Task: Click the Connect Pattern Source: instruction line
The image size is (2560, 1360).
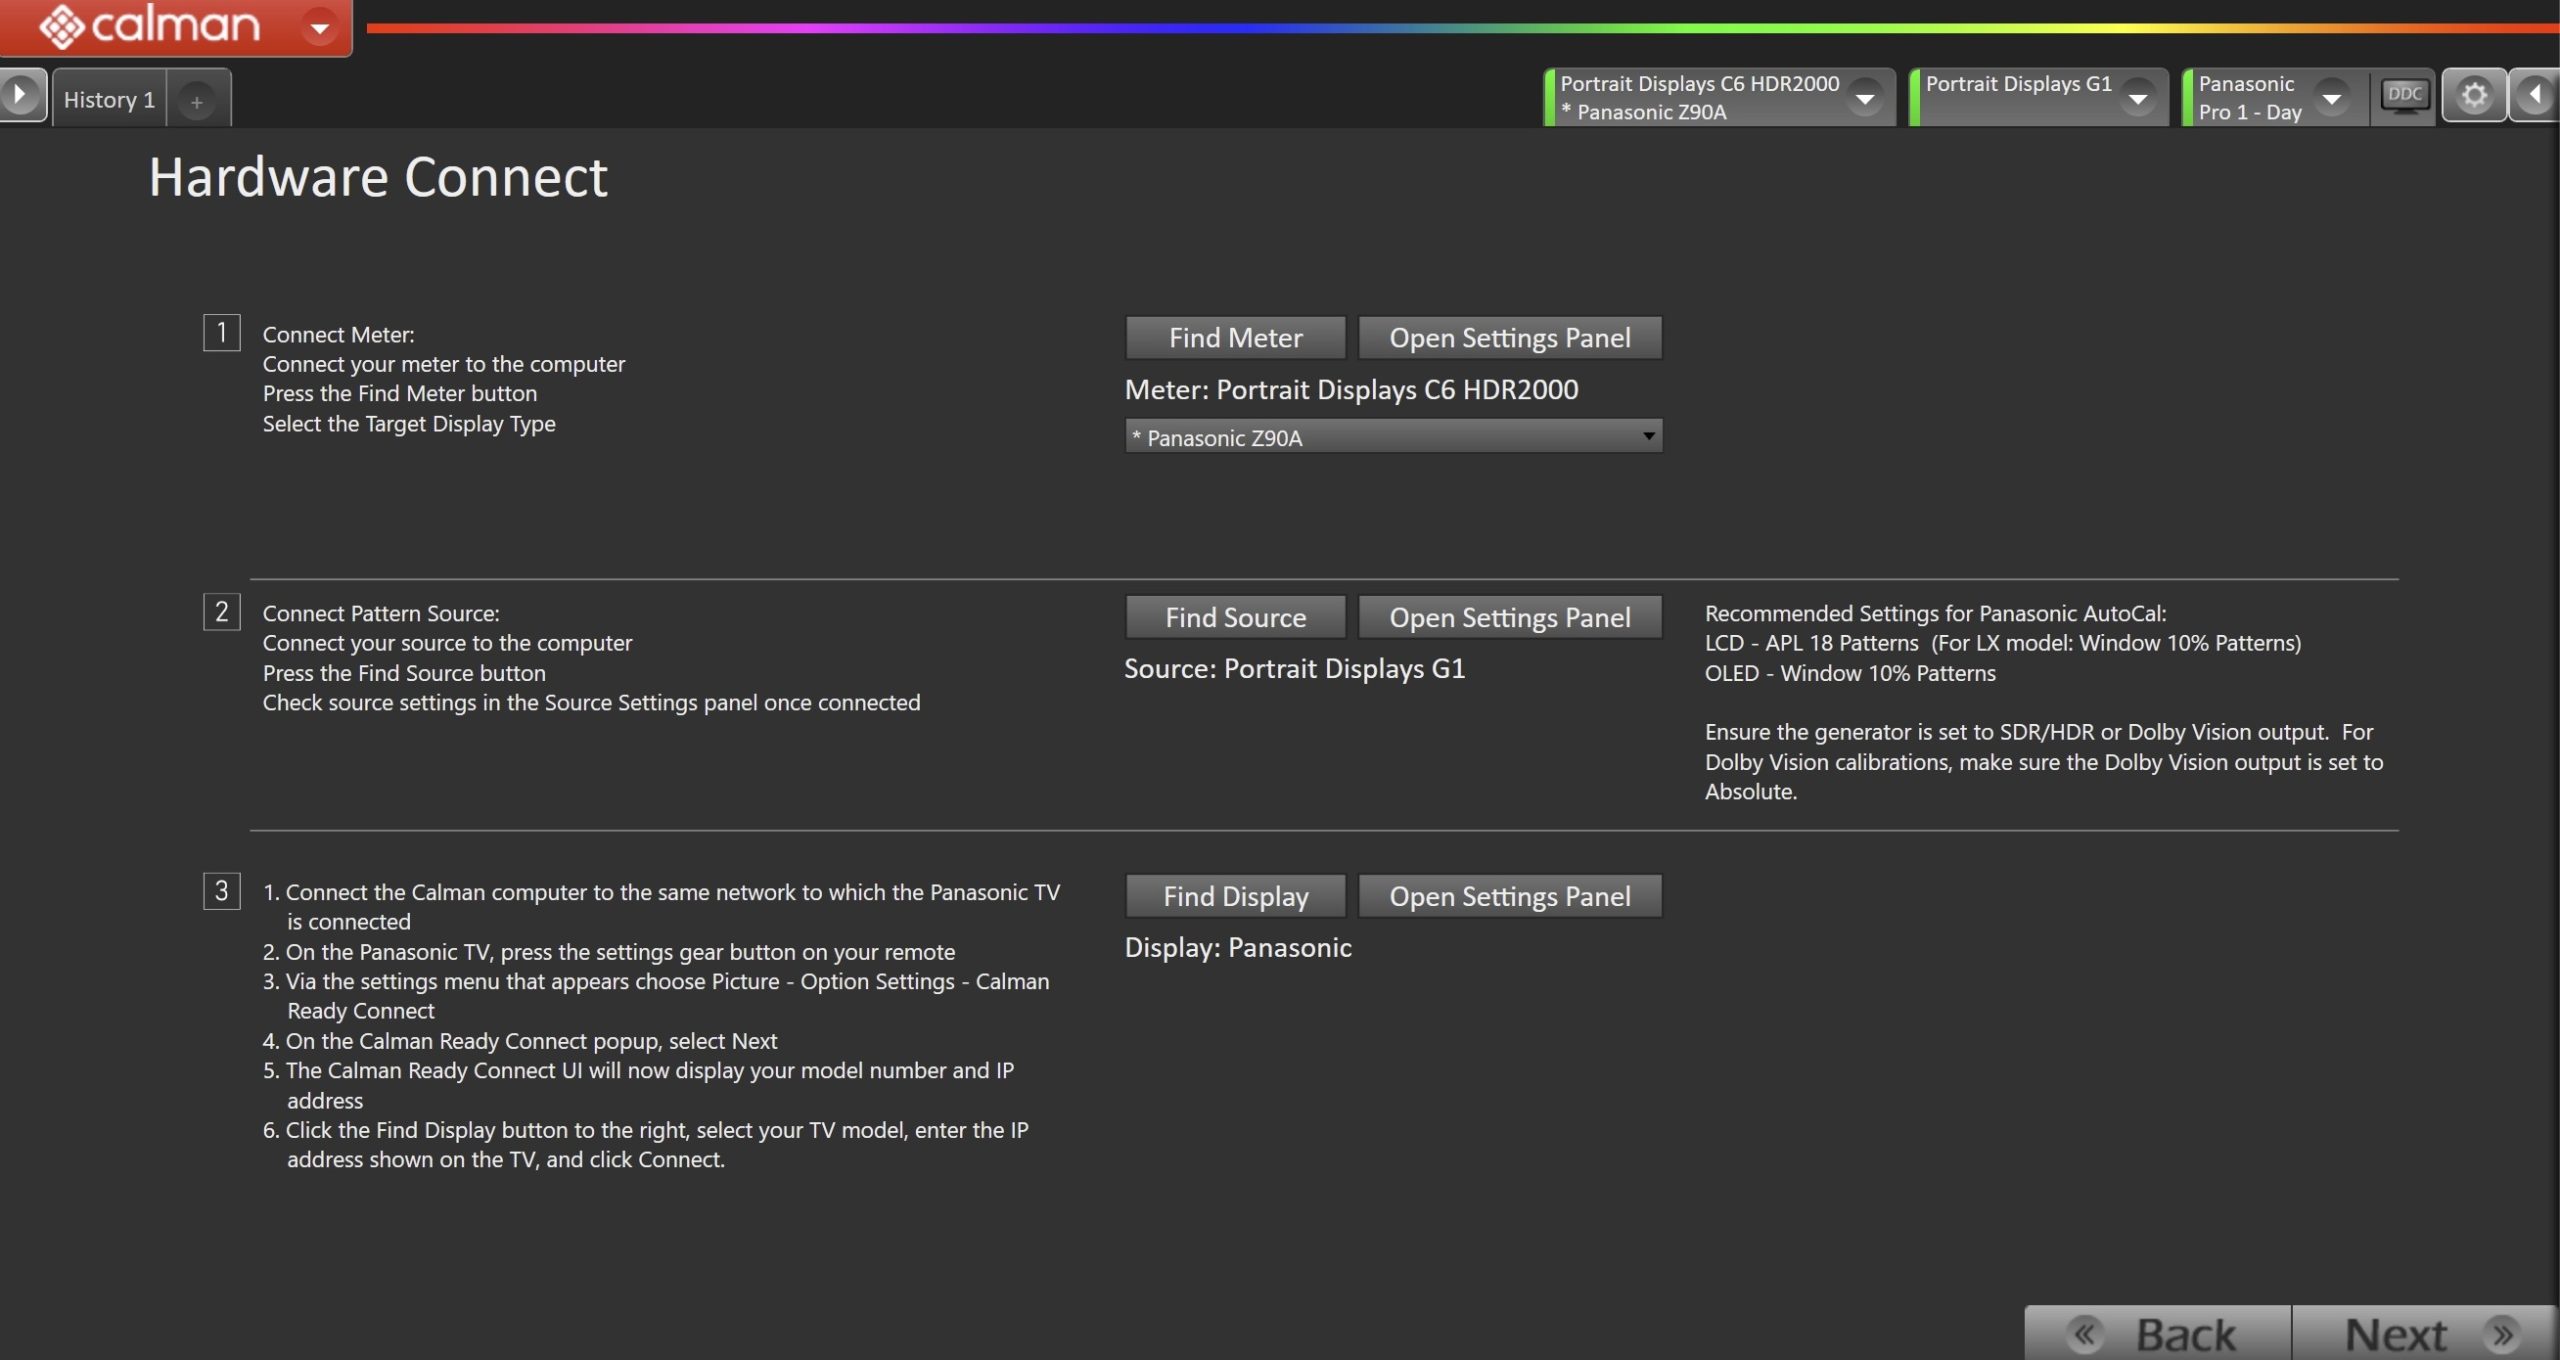Action: point(381,614)
